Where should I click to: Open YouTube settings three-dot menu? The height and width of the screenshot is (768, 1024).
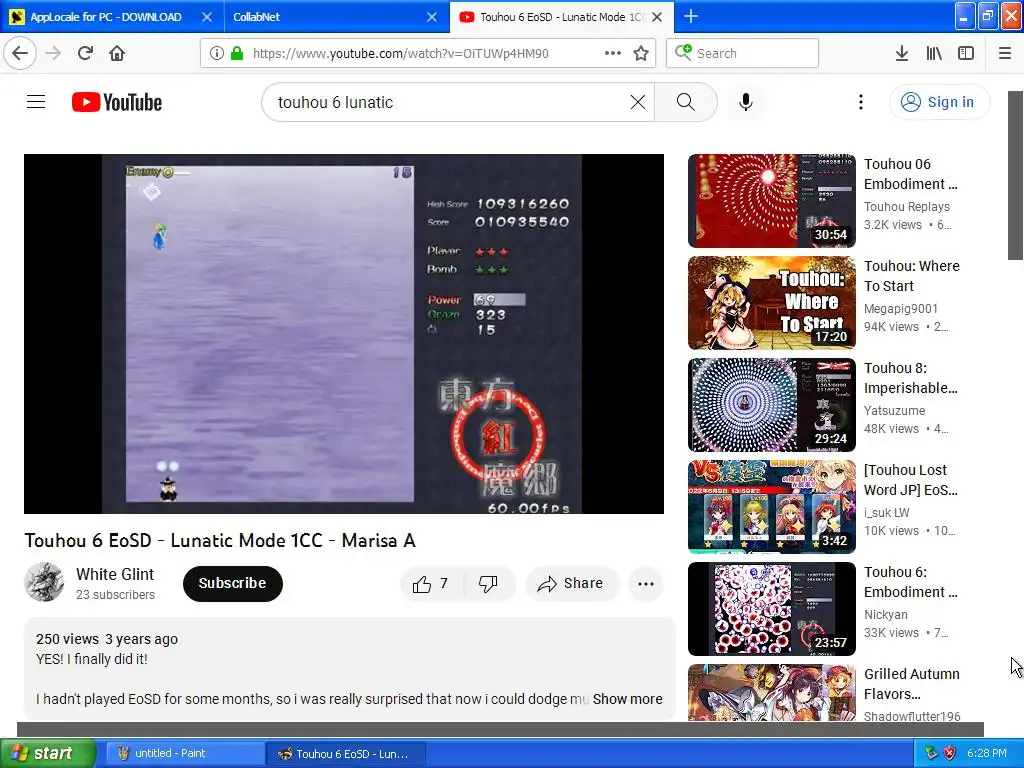pos(861,102)
